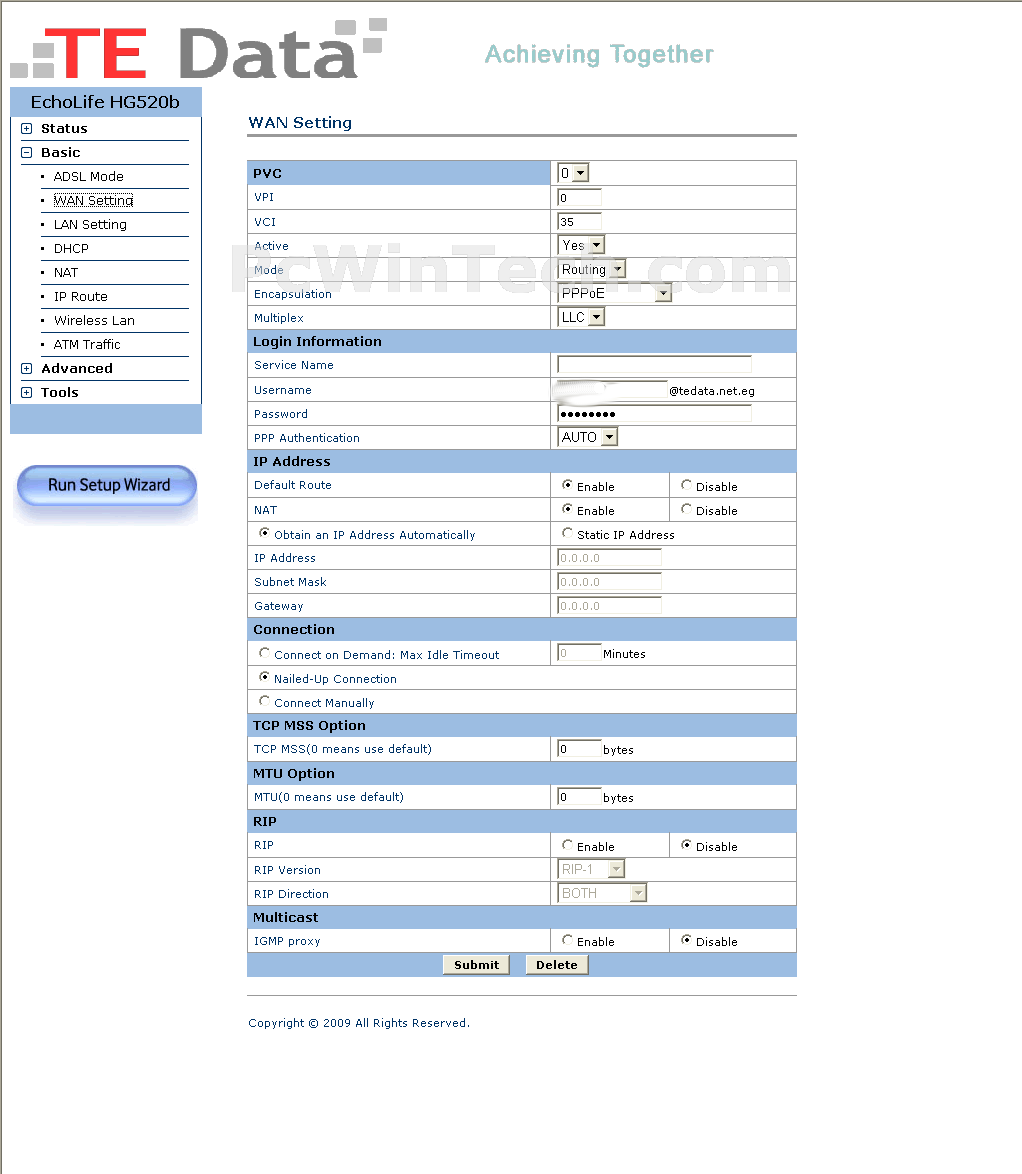The height and width of the screenshot is (1174, 1022).
Task: Select Enable for Default Route
Action: (568, 485)
